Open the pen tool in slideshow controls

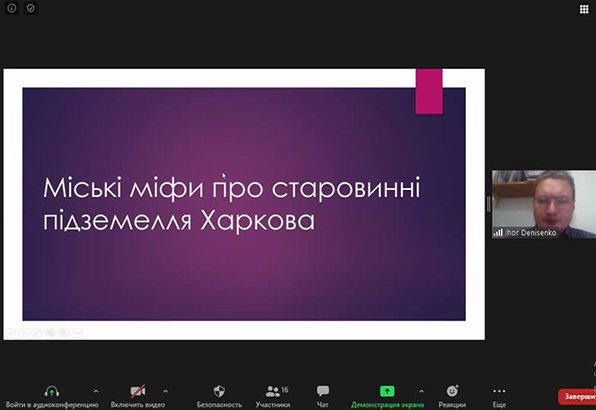coord(37,333)
